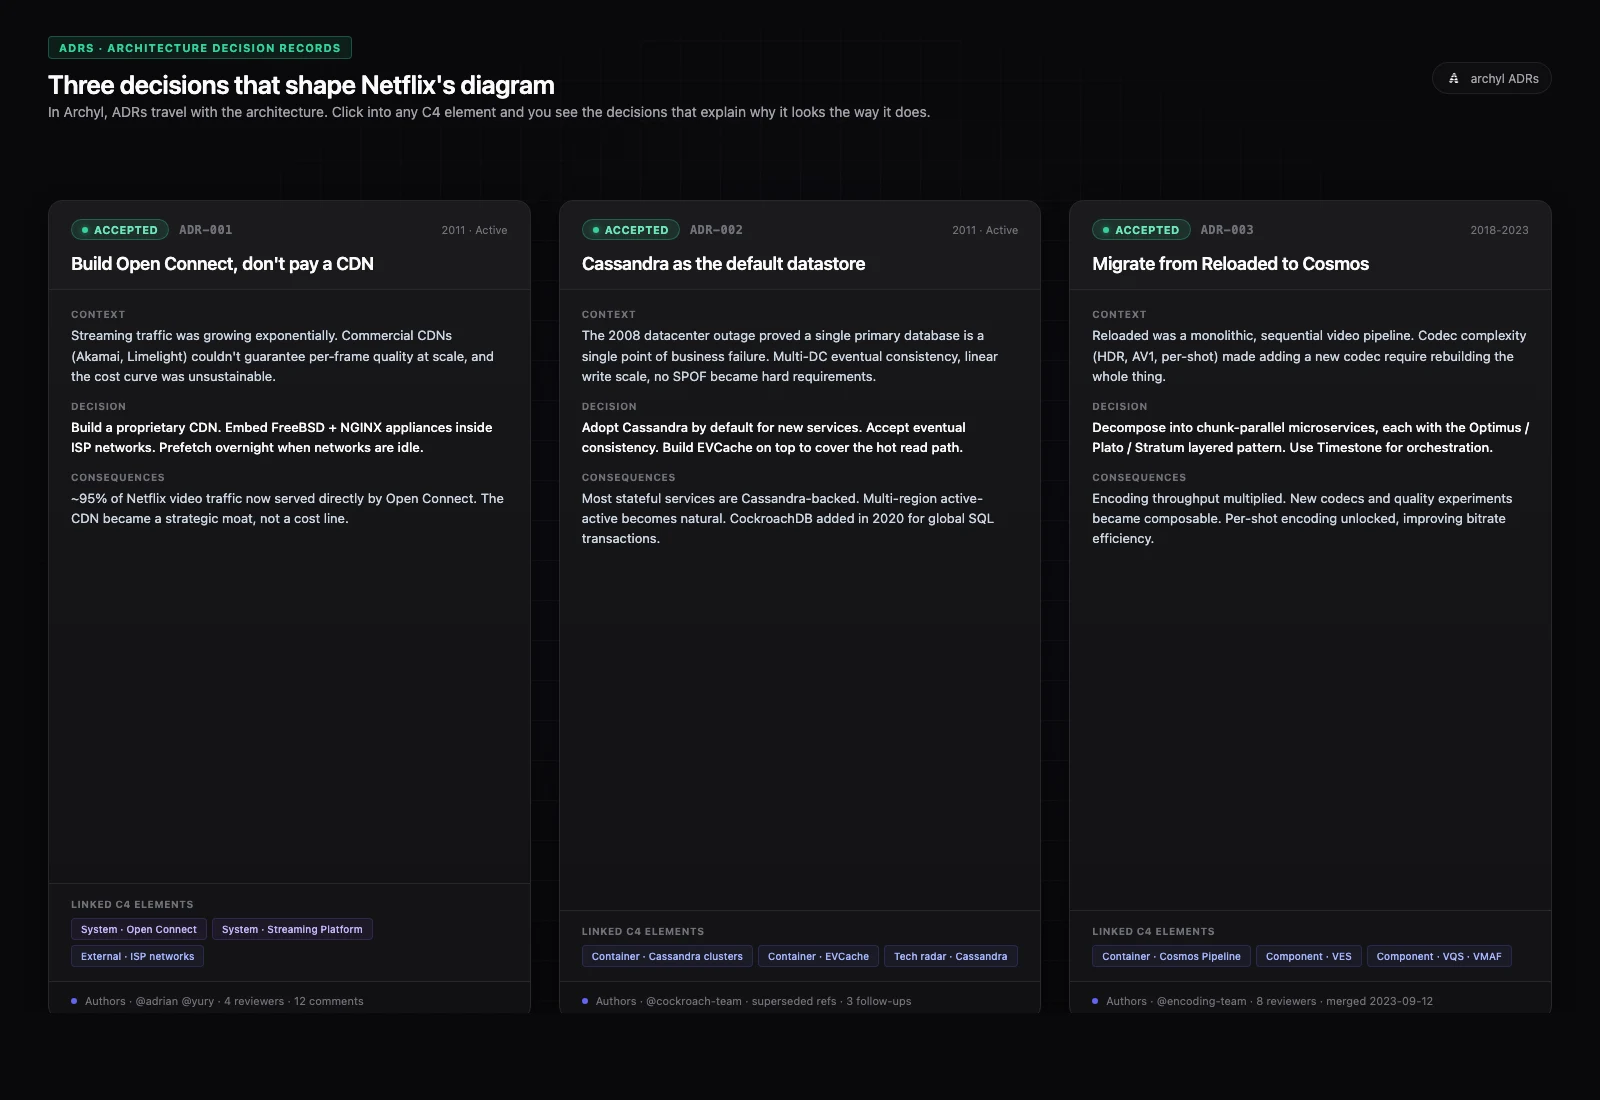The image size is (1600, 1100).
Task: Click the 2011 · Active label on ADR-001
Action: click(474, 230)
